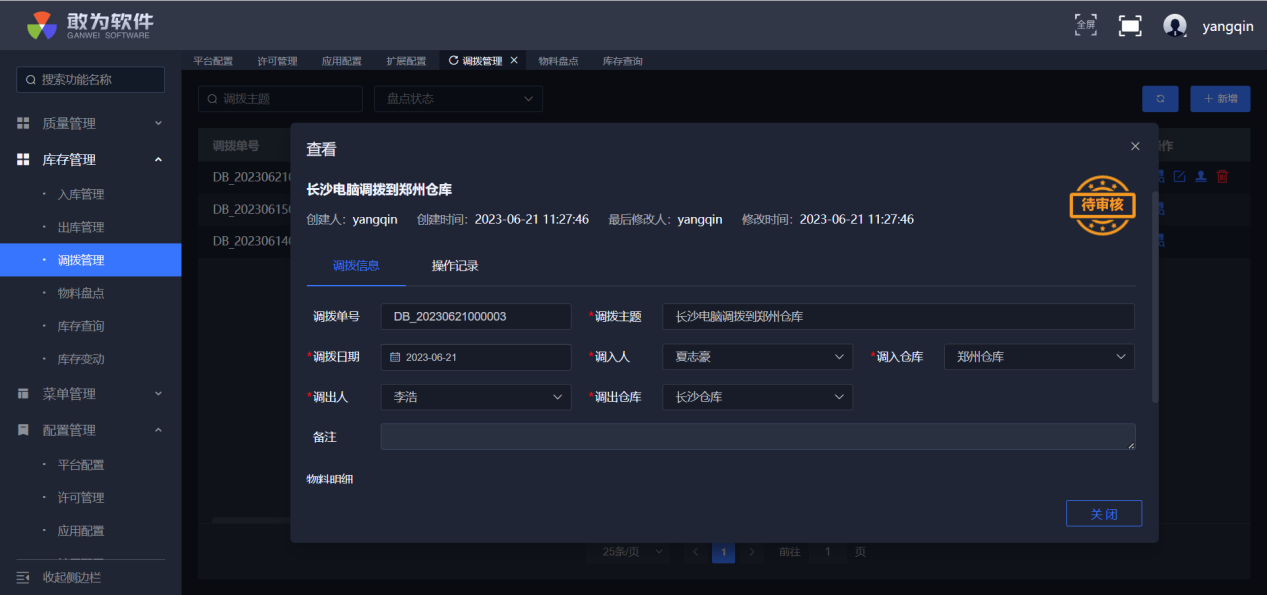
Task: Click the approval stamp icon in first row
Action: 1201,177
